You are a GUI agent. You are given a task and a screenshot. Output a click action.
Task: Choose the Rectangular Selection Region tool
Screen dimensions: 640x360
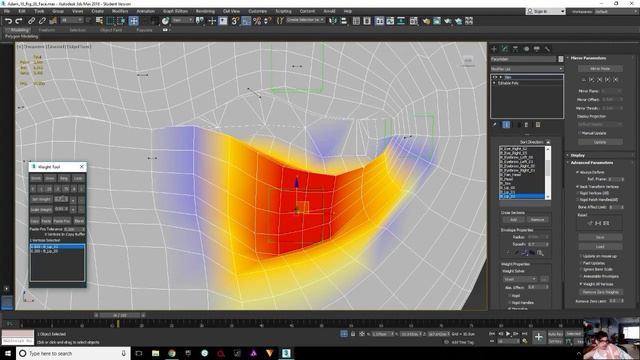tap(110, 21)
